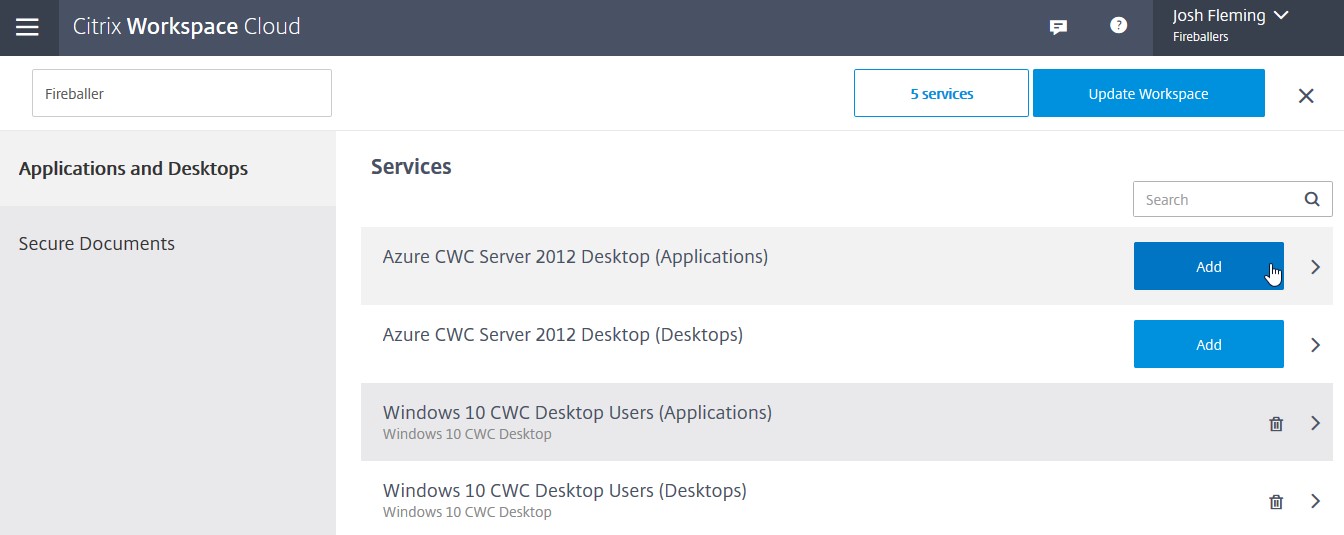Click the 5 services button
Viewport: 1344px width, 535px height.
click(941, 93)
